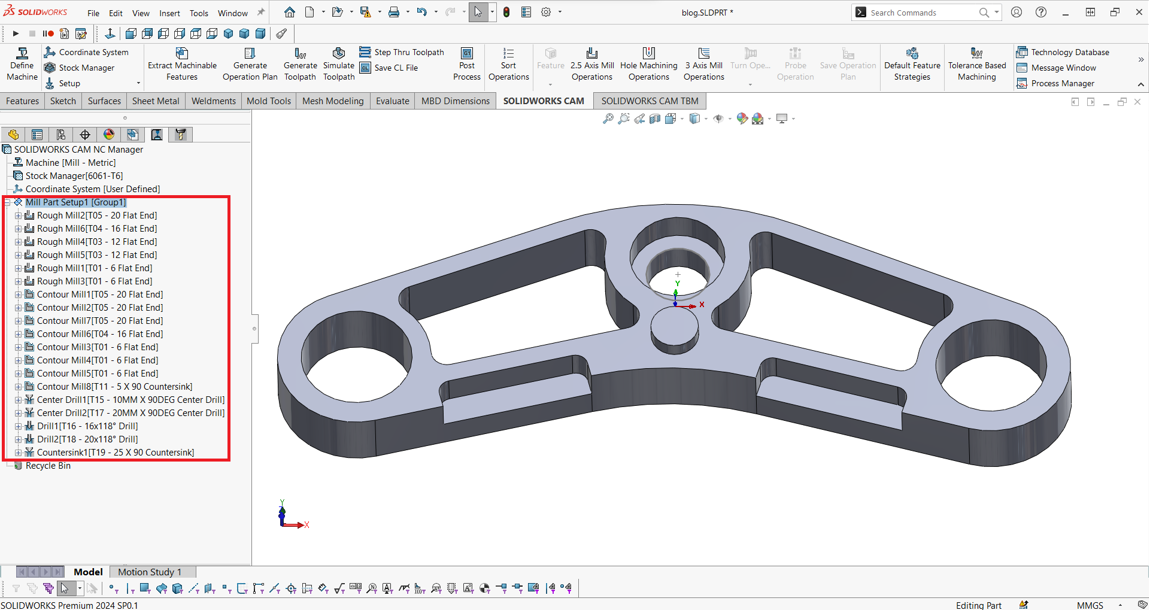Screen dimensions: 1149x612
Task: Click the Generate Toolpath icon
Action: (299, 54)
